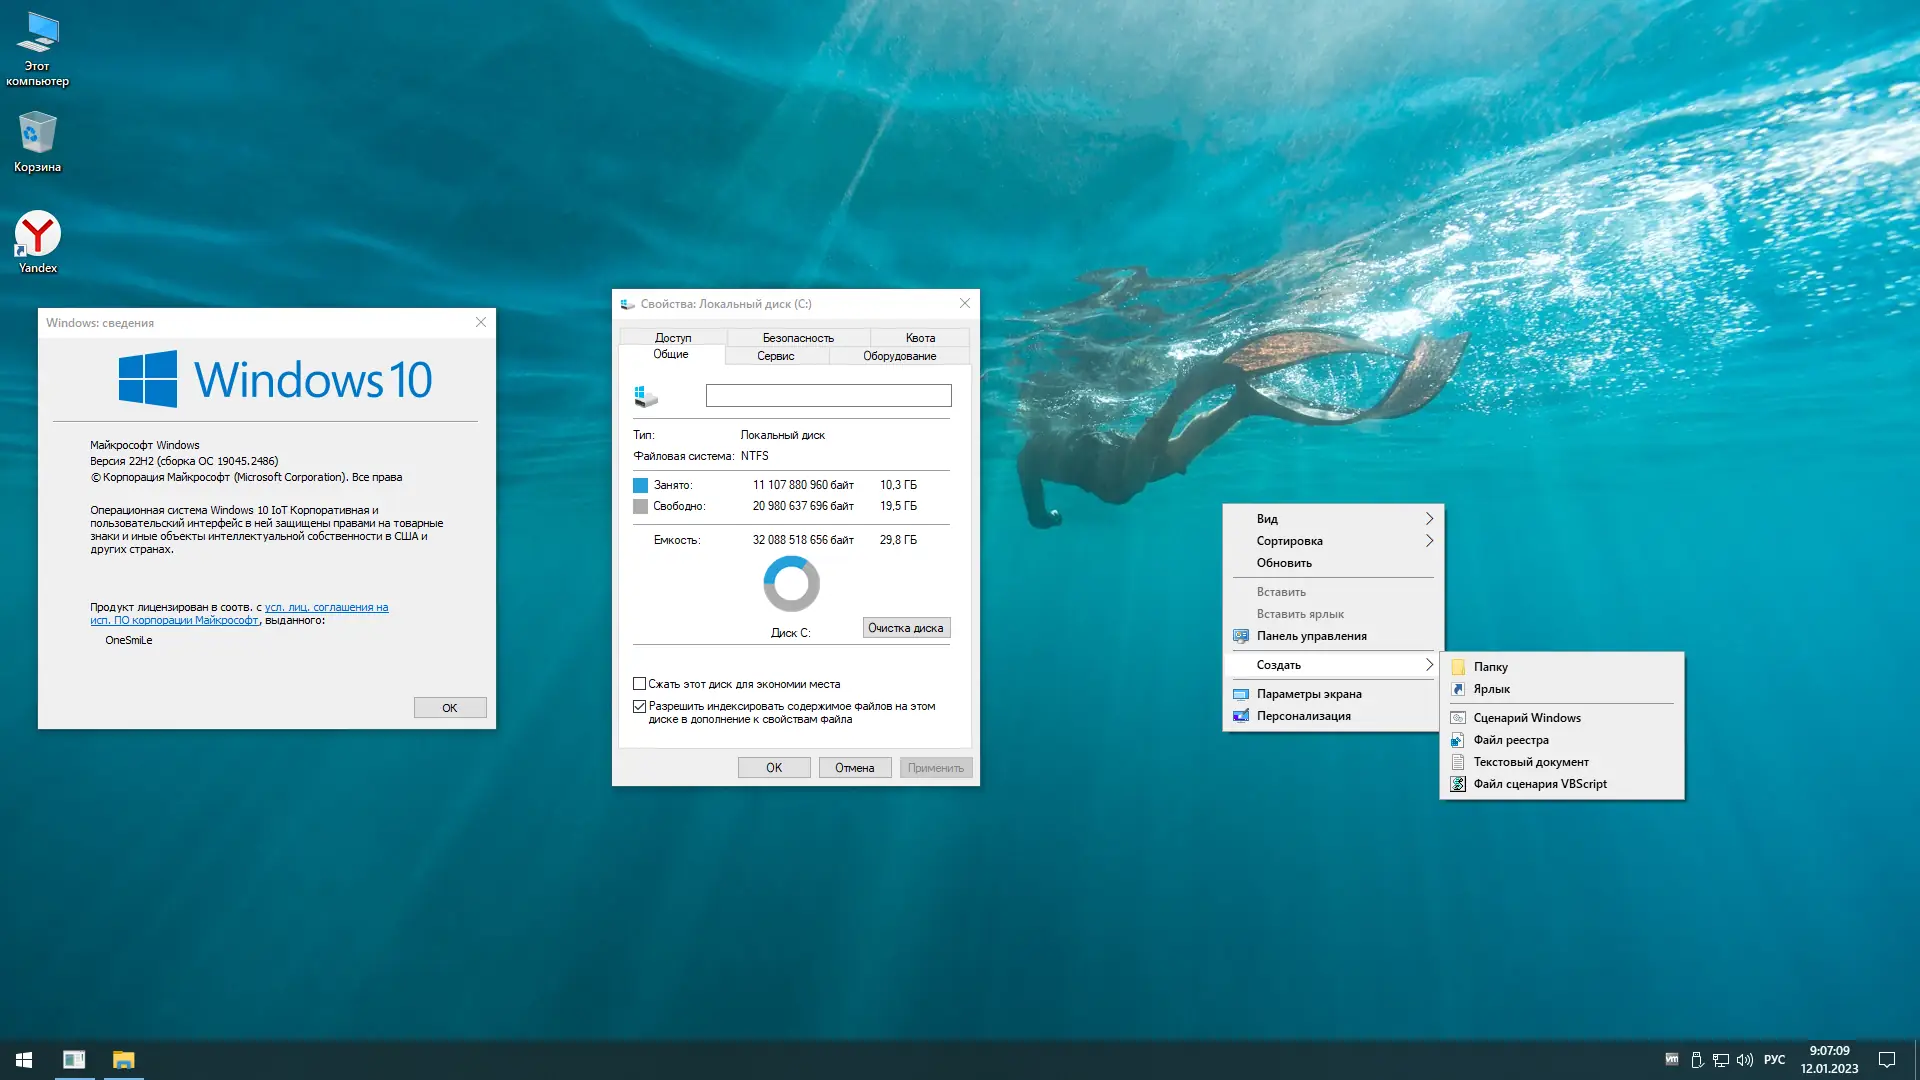Select 'Текстовый документ' from the create menu
1920x1080 pixels.
pos(1530,762)
